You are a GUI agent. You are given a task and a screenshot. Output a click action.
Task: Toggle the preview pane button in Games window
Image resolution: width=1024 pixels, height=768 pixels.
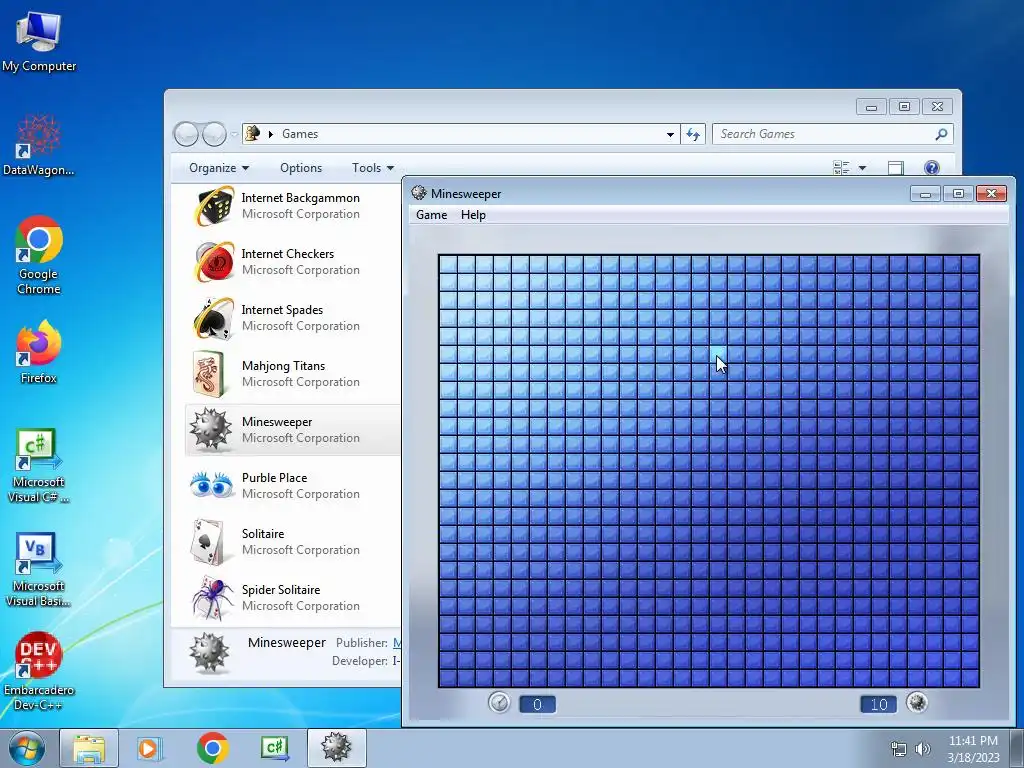[896, 168]
